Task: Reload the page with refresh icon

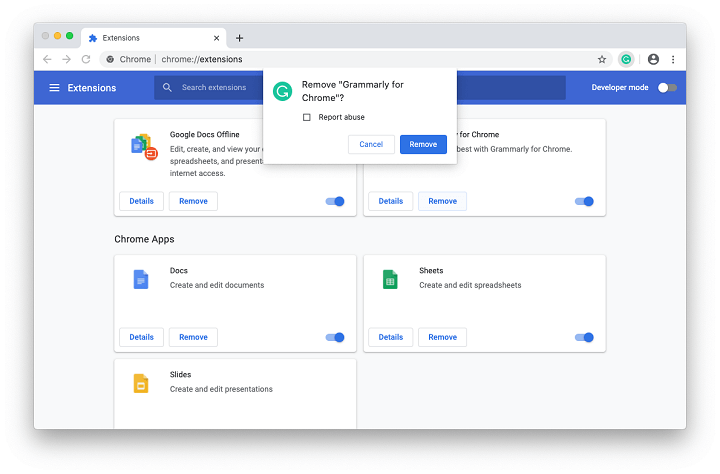Action: (86, 59)
